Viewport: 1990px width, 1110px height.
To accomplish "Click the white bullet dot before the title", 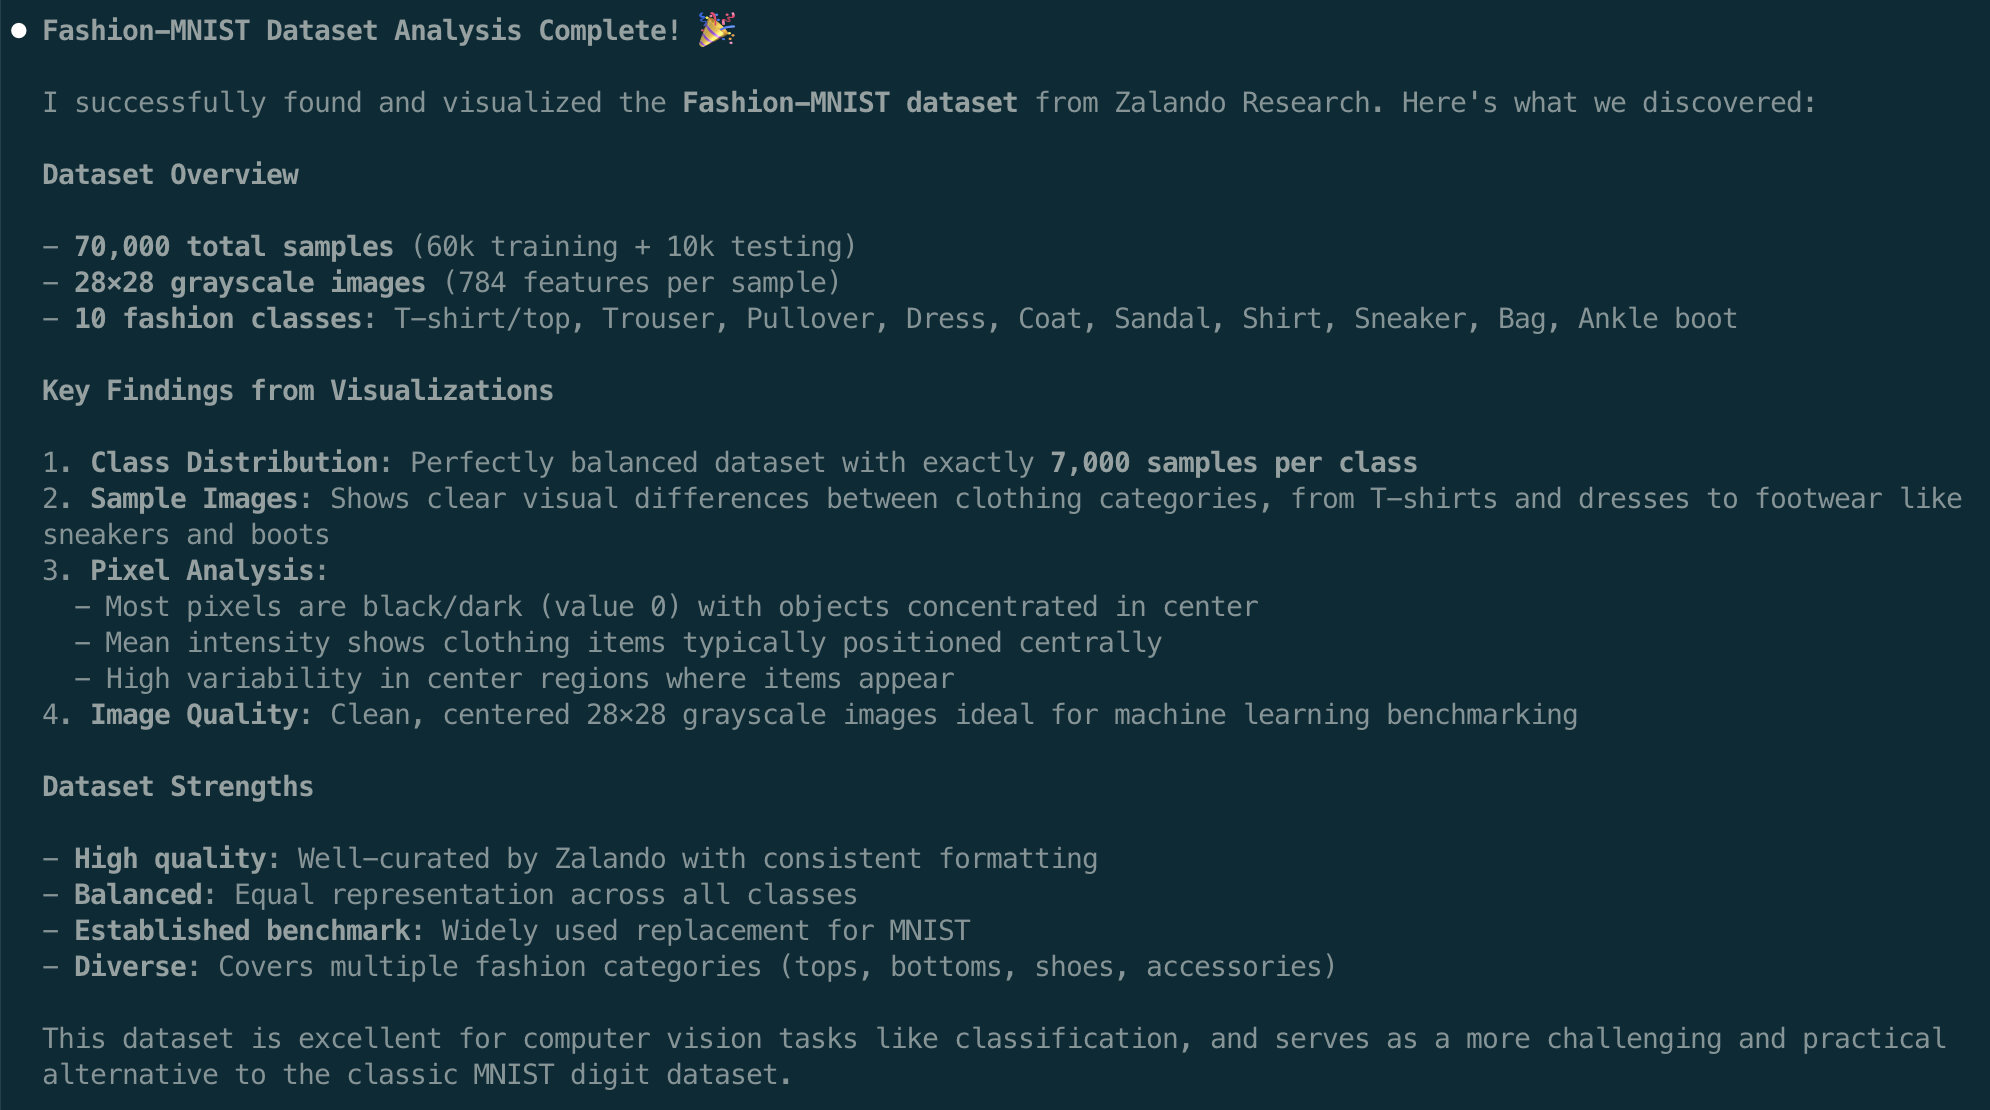I will tap(19, 31).
